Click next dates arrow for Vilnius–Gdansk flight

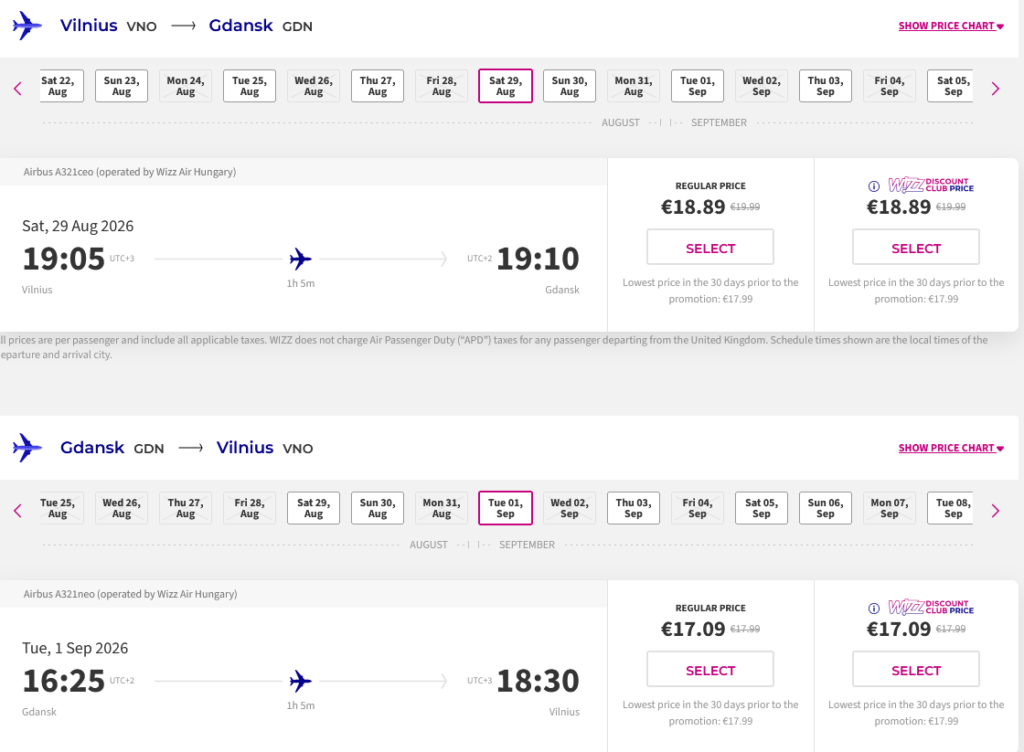[x=994, y=89]
